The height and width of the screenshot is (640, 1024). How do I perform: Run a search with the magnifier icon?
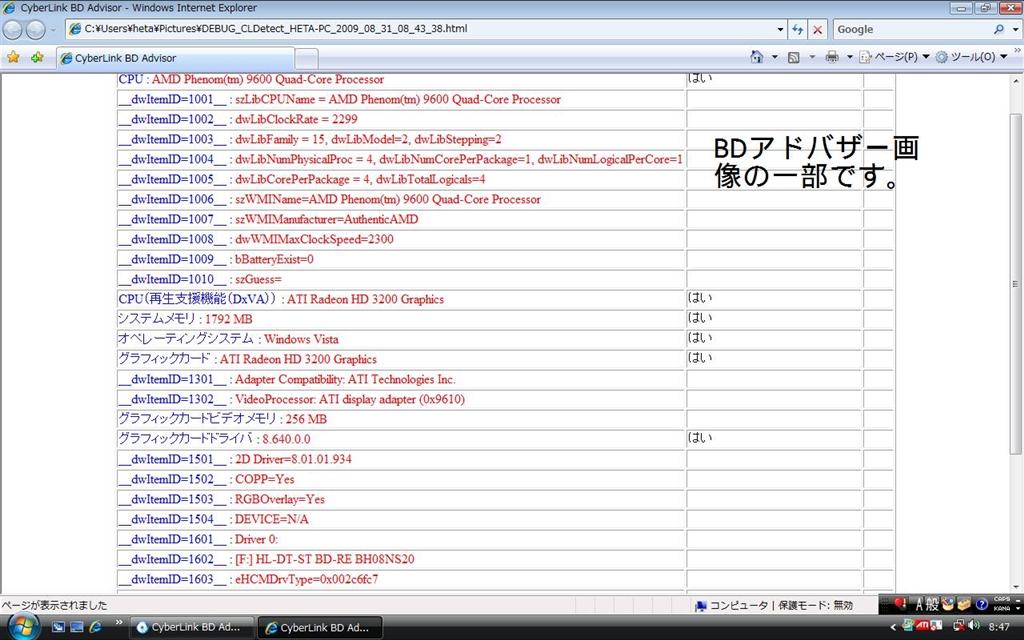click(x=999, y=29)
